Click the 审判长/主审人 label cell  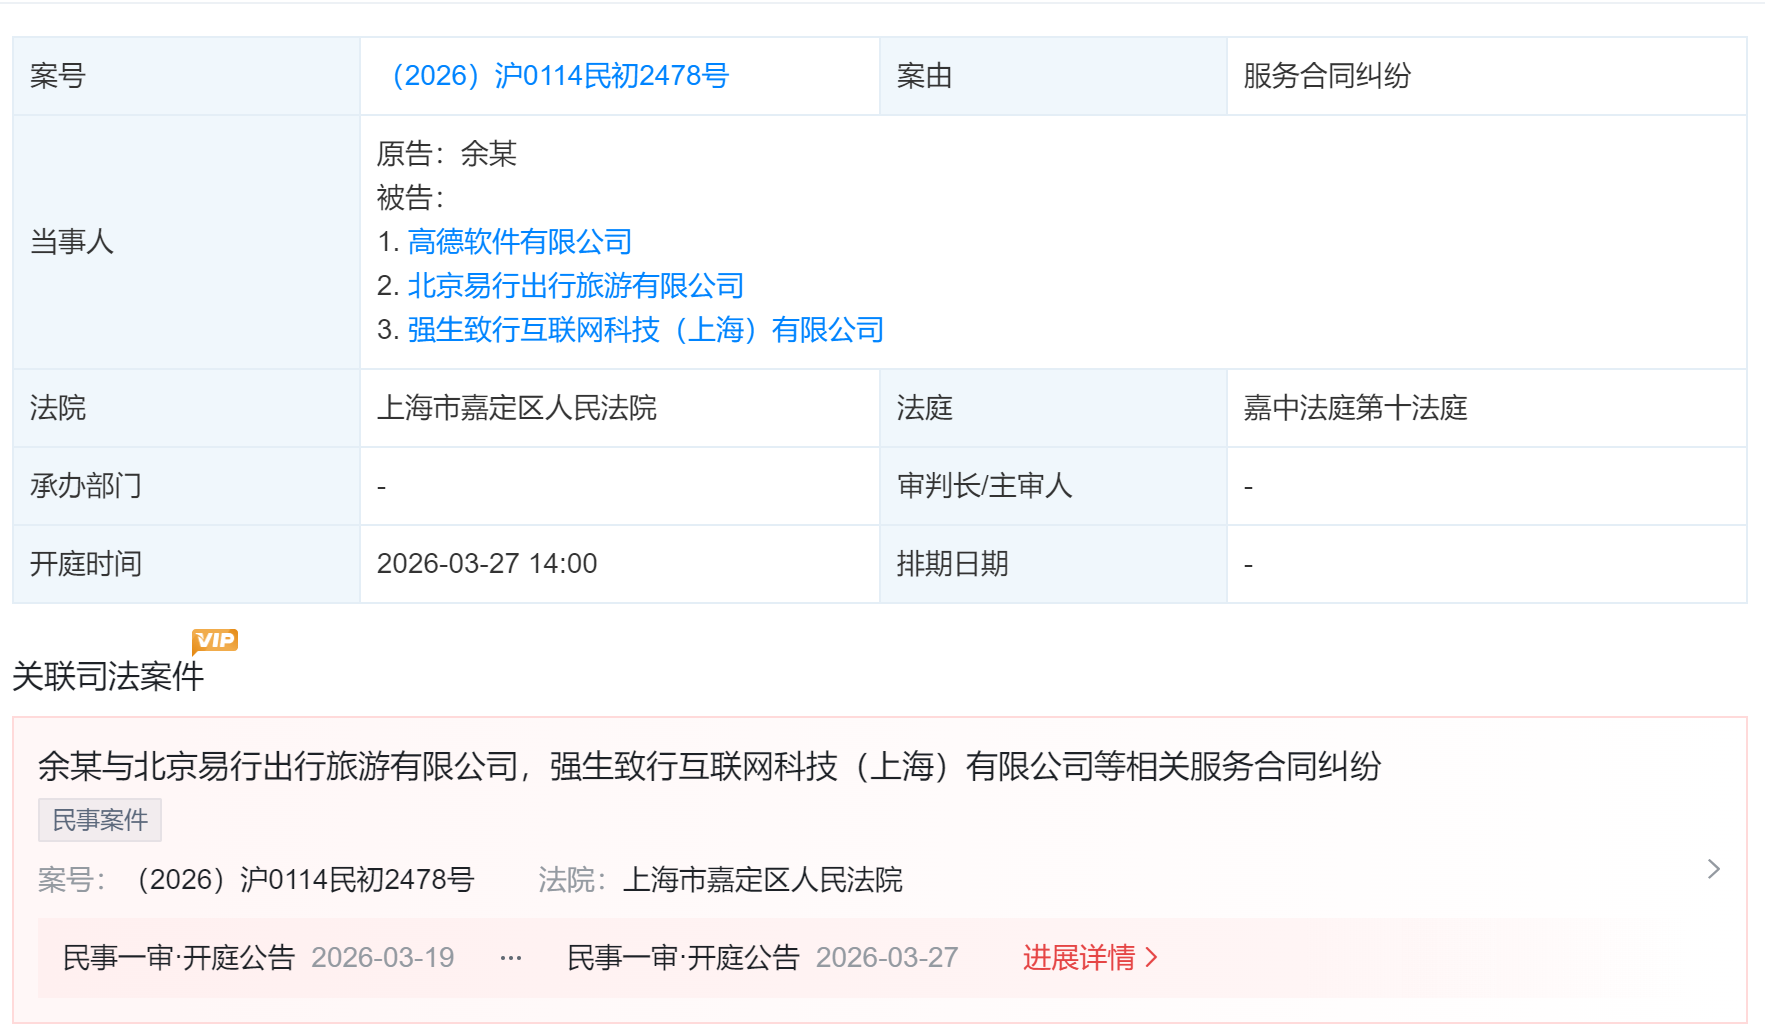1053,486
